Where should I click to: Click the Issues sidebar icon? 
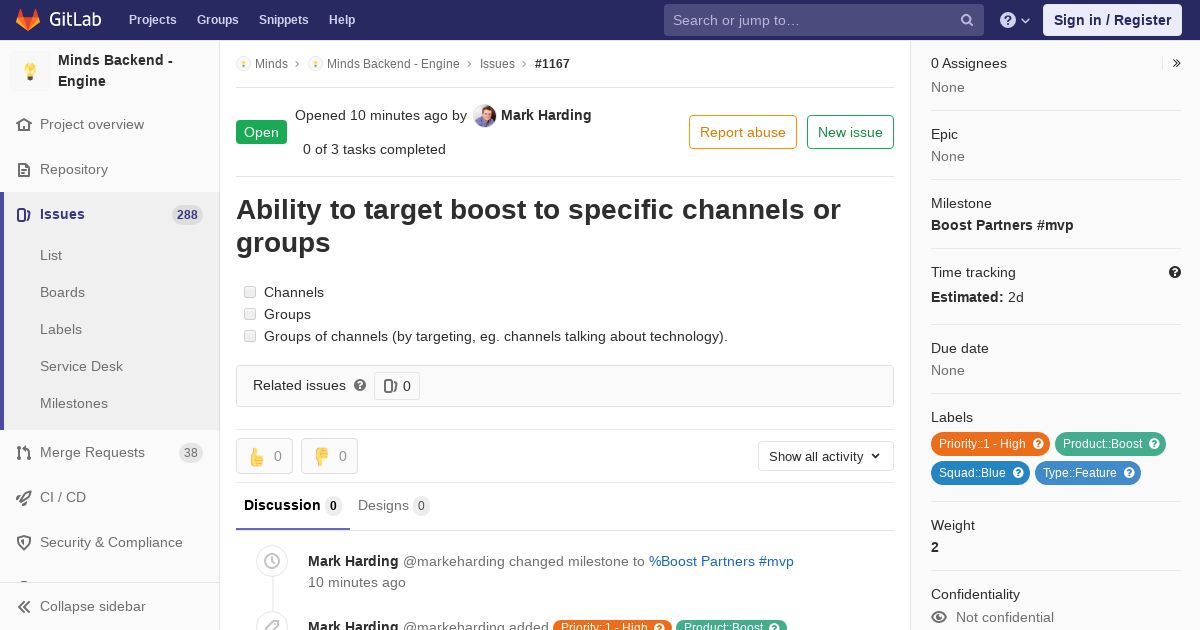pos(24,215)
